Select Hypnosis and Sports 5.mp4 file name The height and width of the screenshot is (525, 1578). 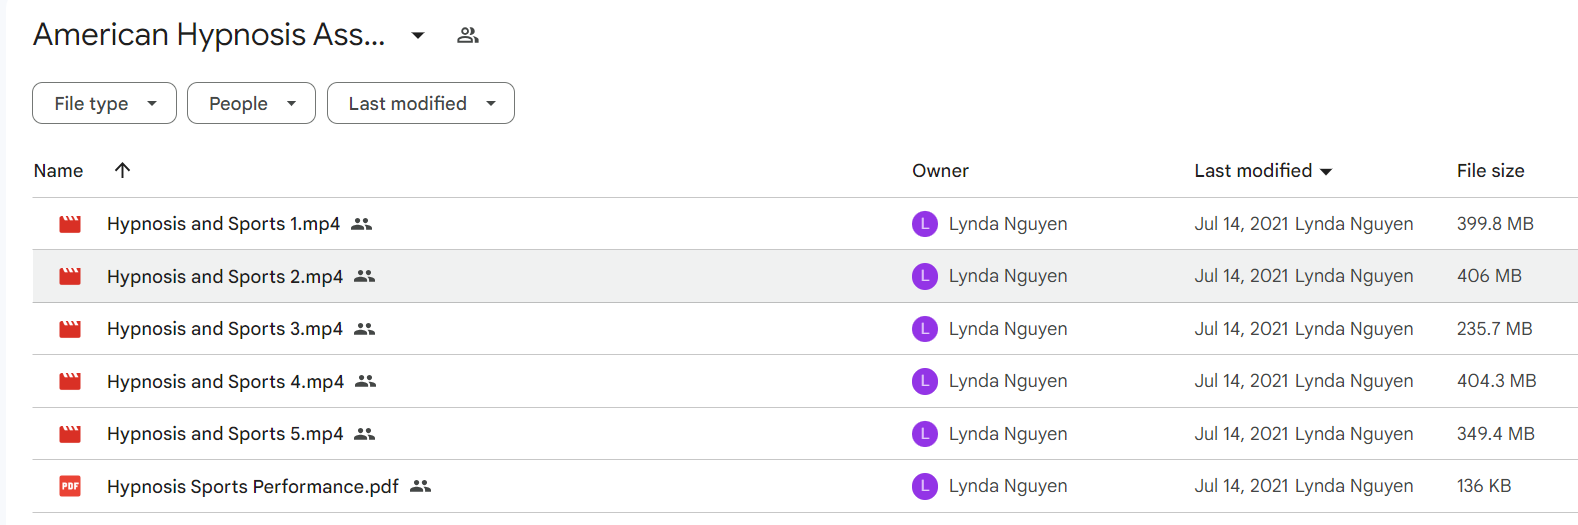[225, 434]
